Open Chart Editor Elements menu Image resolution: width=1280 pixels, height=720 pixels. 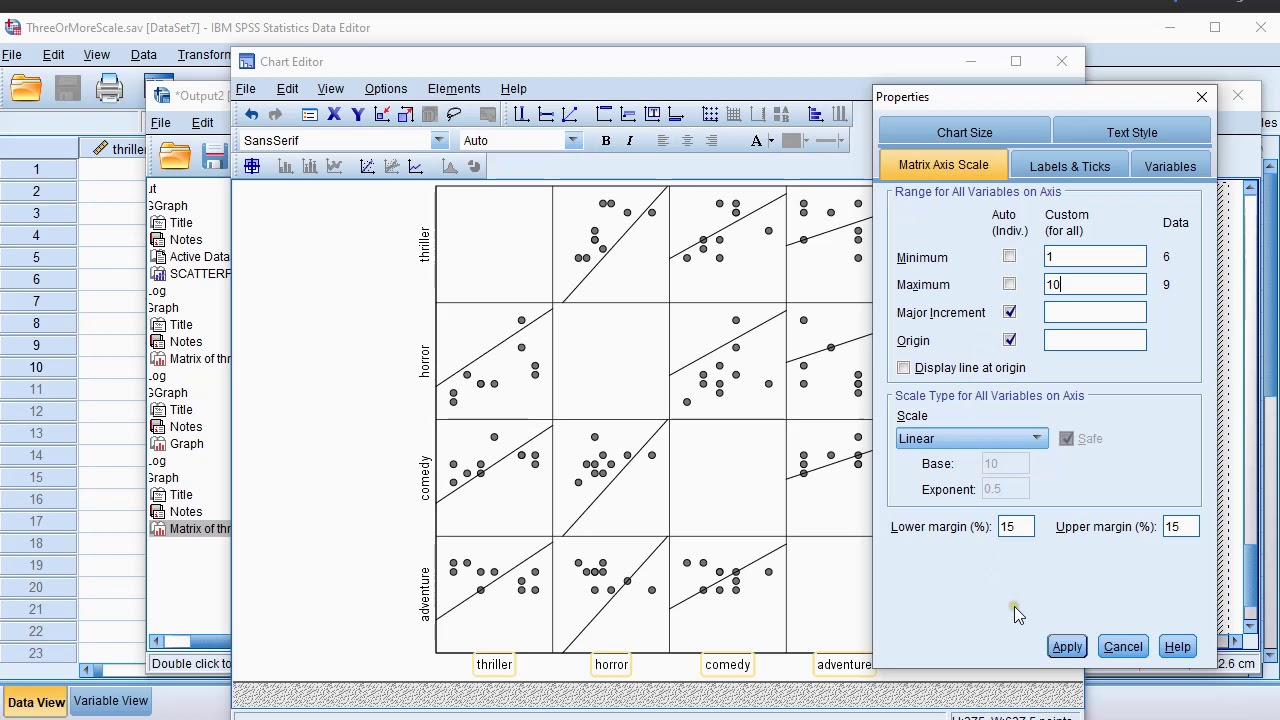click(453, 89)
